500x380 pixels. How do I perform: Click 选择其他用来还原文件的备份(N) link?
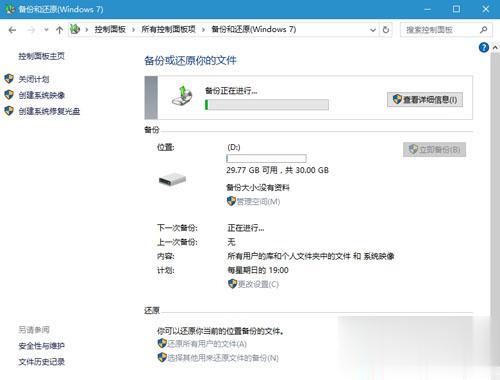(223, 358)
